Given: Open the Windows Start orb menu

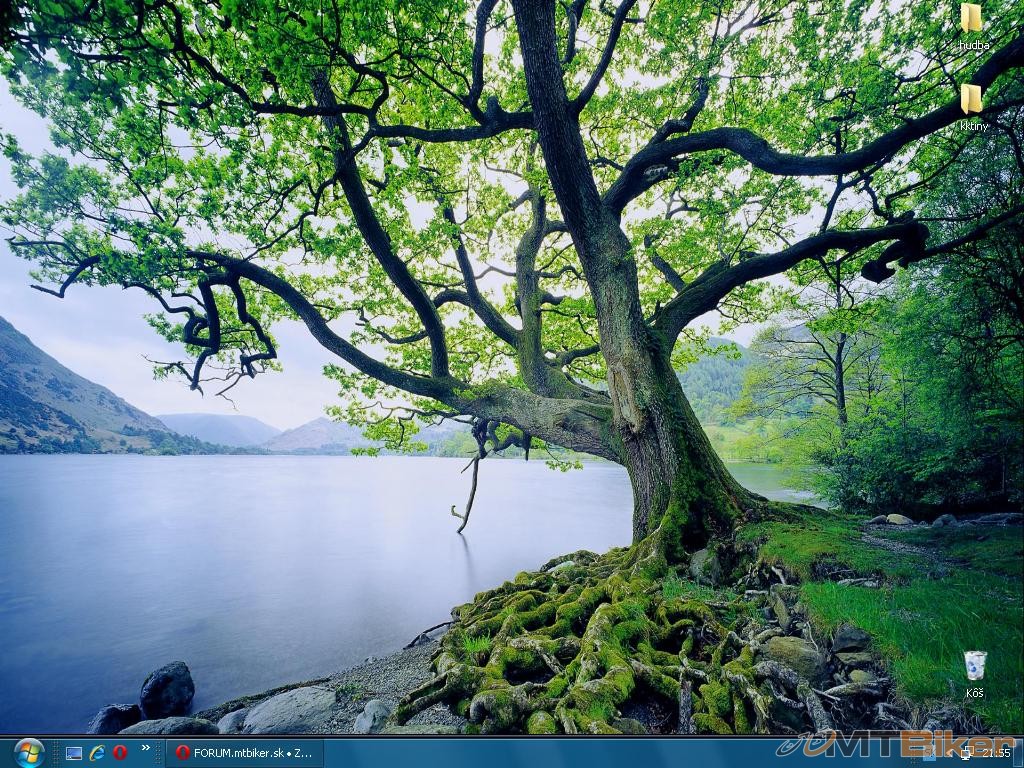Looking at the screenshot, I should pyautogui.click(x=29, y=752).
